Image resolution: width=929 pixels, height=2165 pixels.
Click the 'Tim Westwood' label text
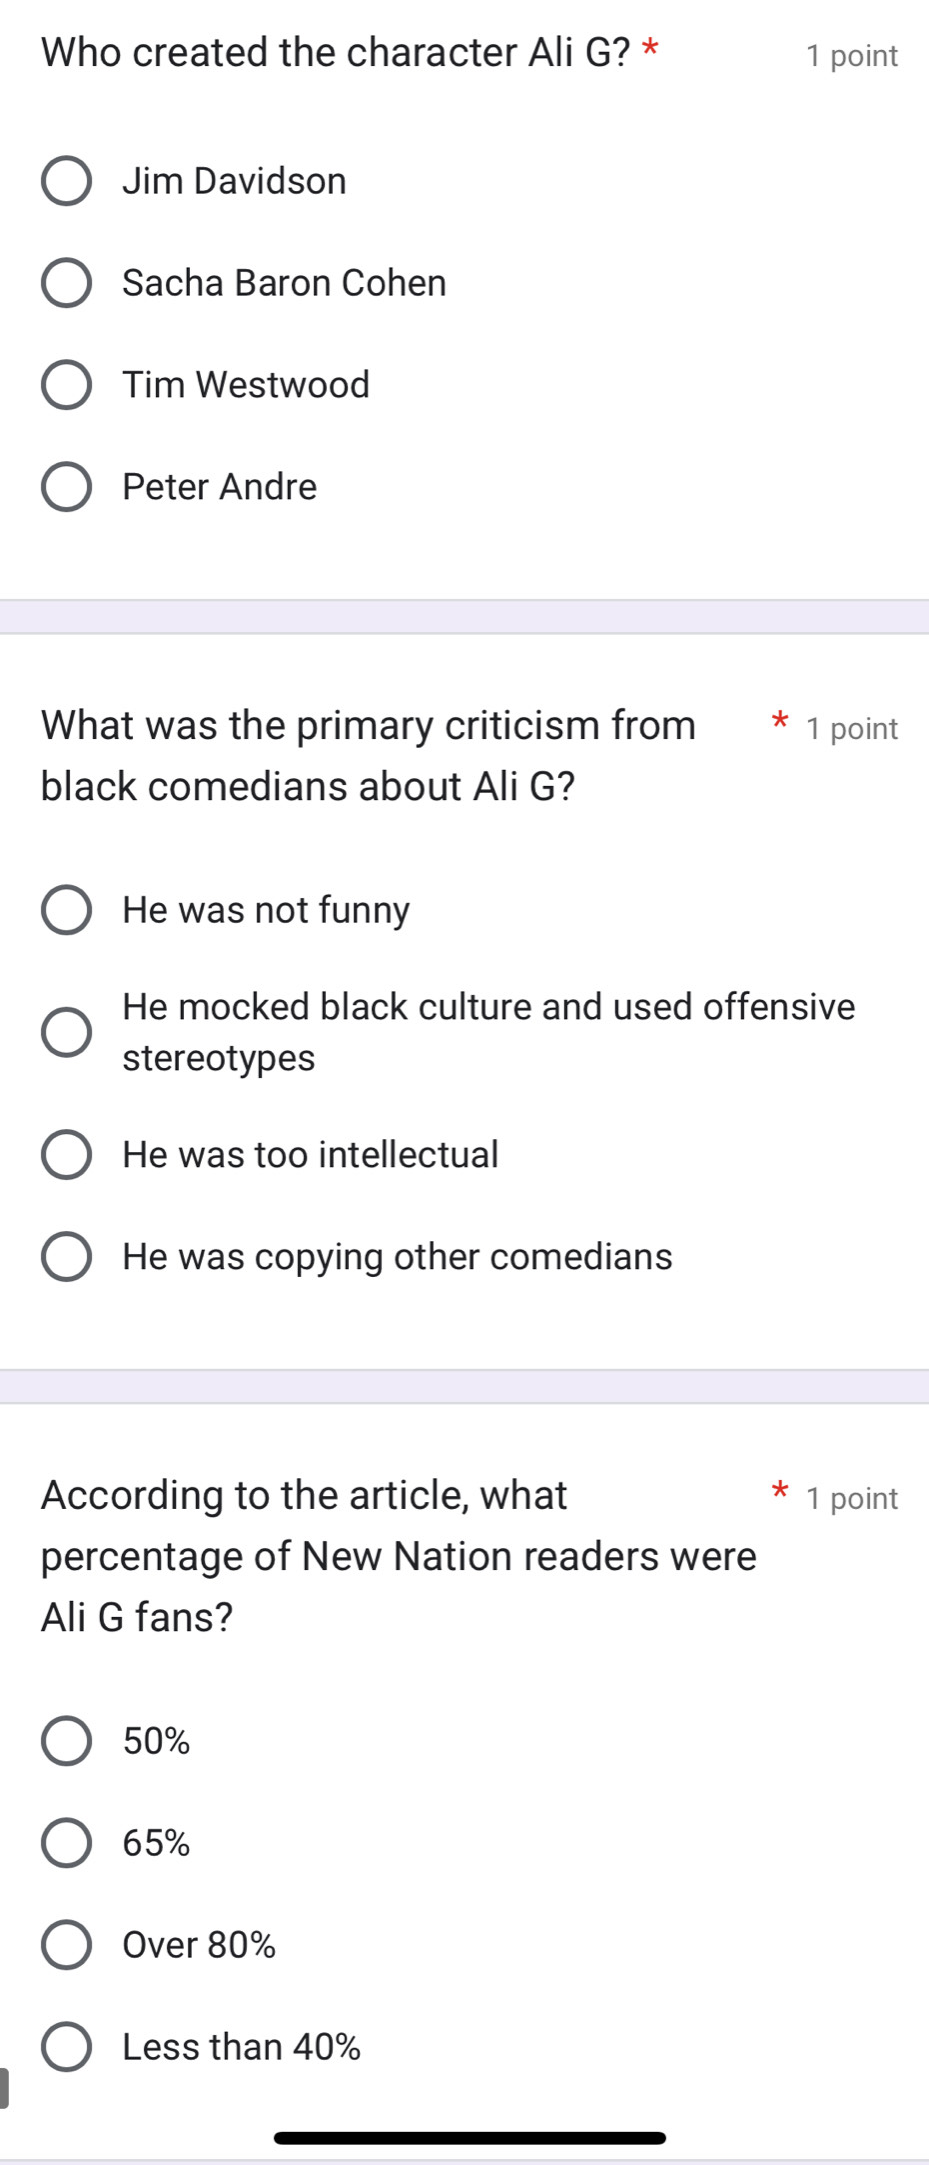tap(246, 385)
